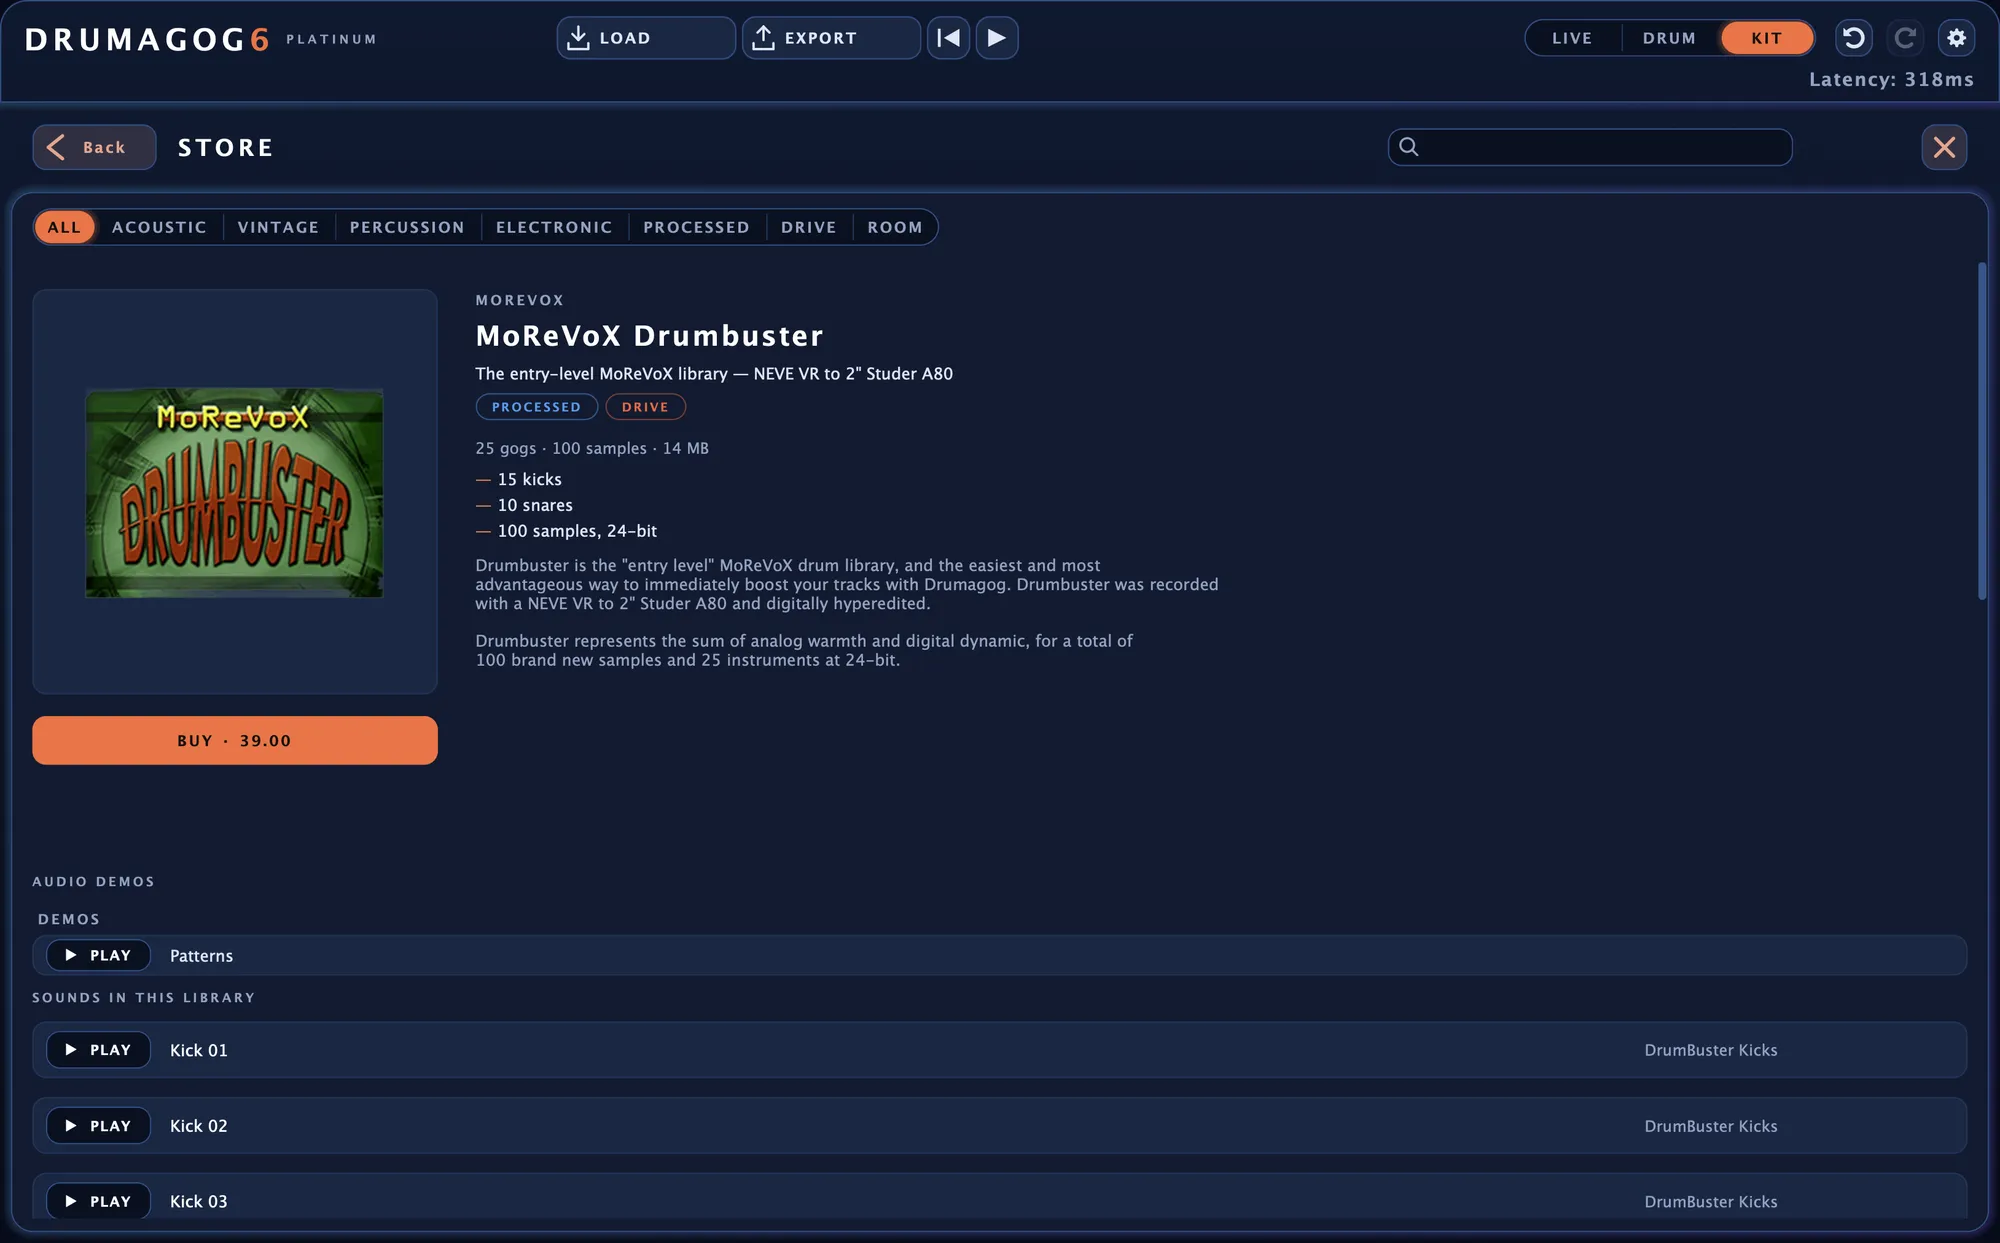Click '25 gogs · 100 samples · 14 MB' text

point(592,448)
